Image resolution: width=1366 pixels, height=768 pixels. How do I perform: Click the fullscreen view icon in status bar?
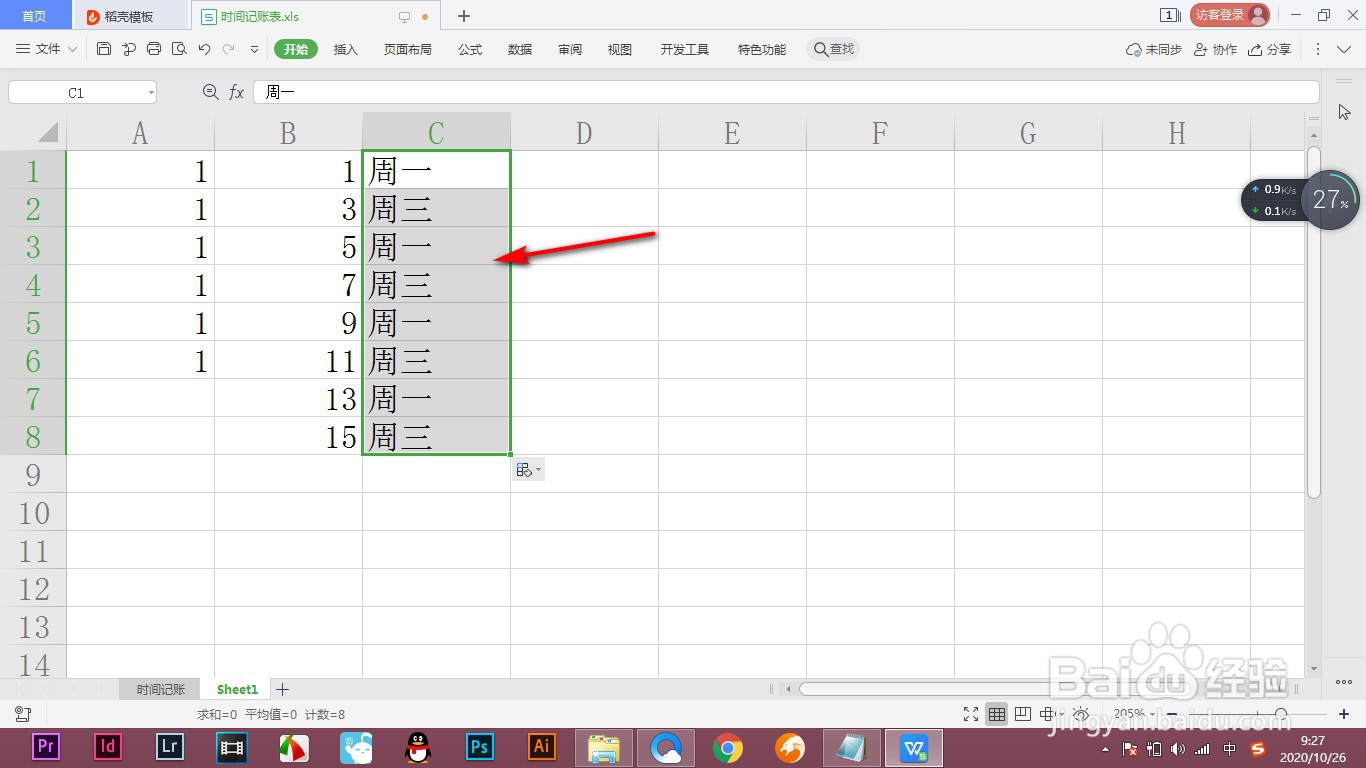pos(971,714)
